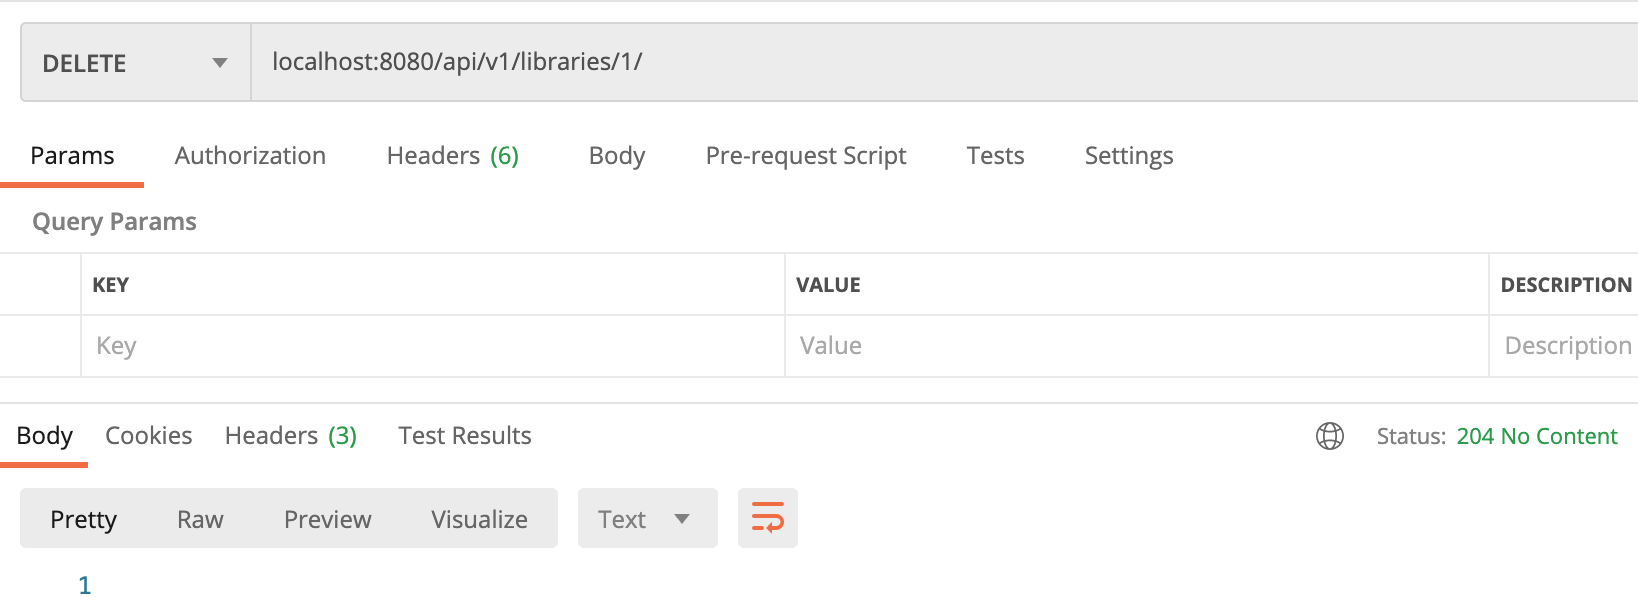
Task: Open the request Headers (6) tab
Action: 452,156
